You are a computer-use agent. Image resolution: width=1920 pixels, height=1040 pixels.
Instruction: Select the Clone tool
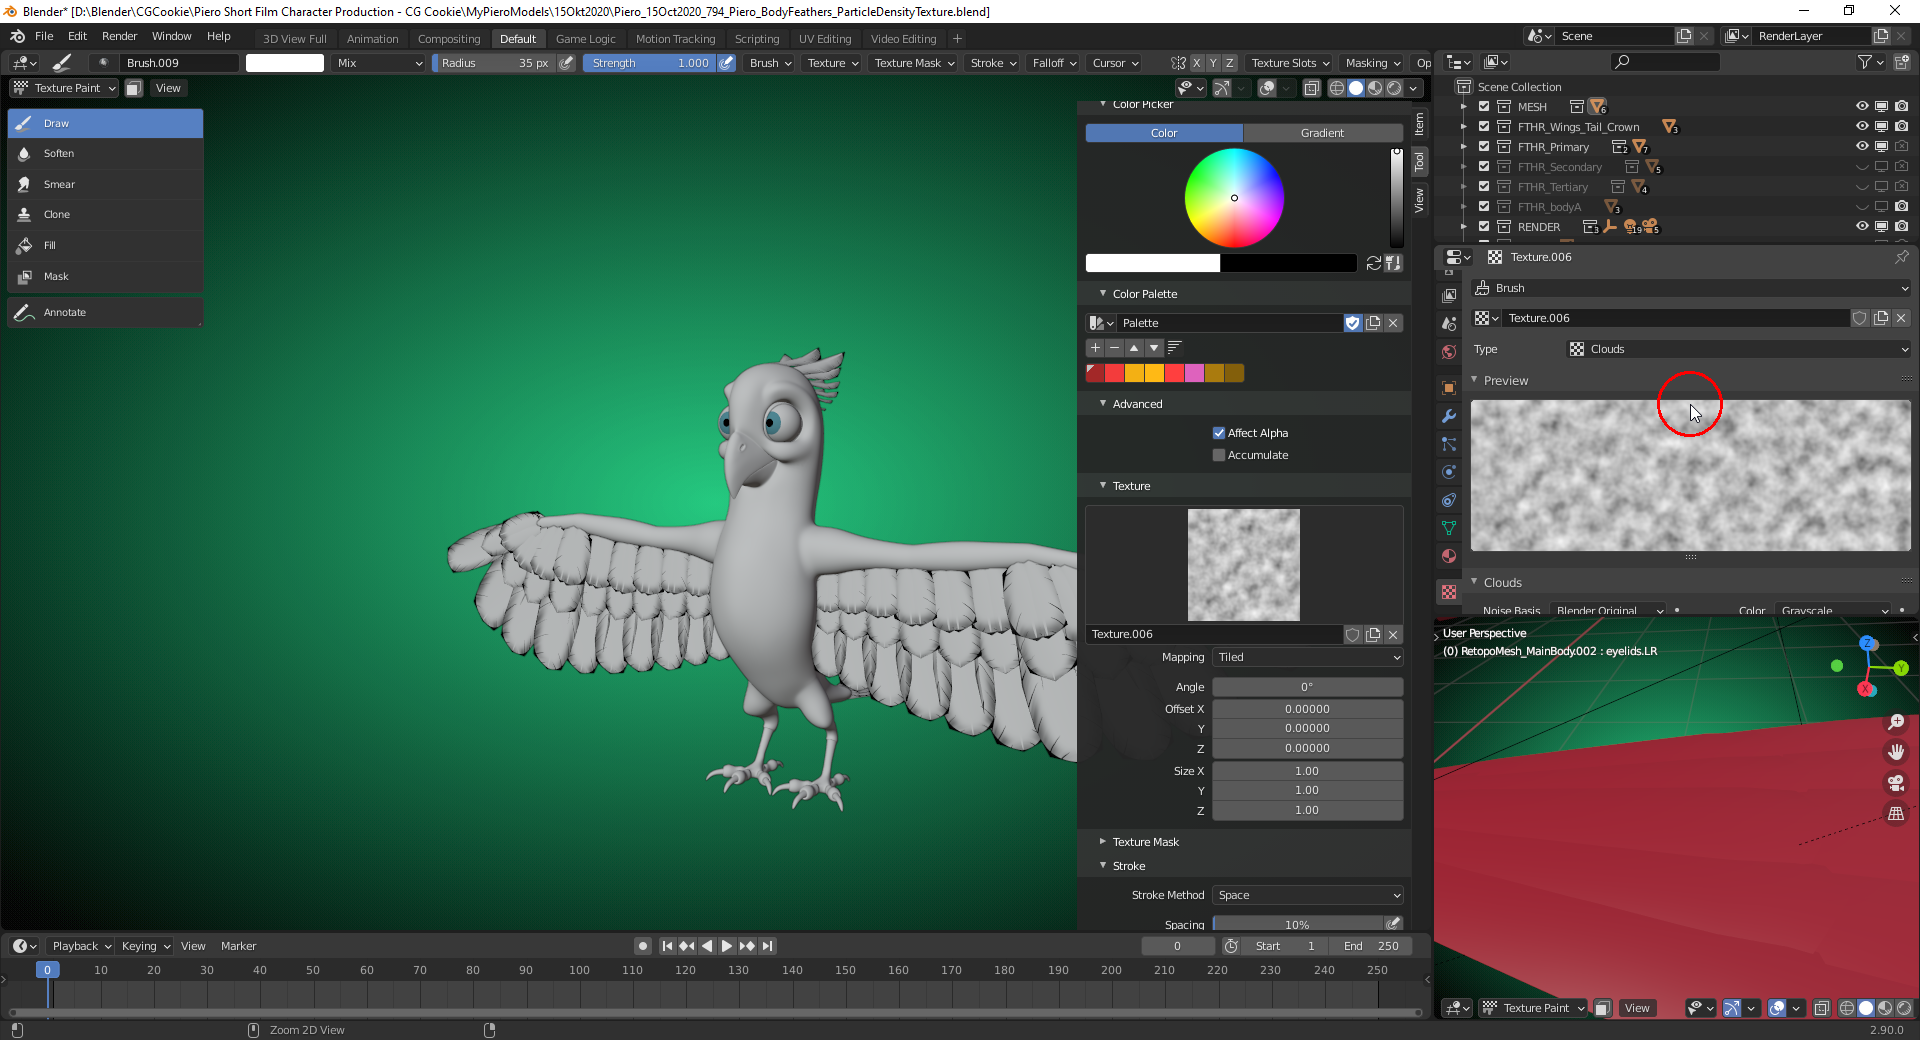(x=105, y=215)
